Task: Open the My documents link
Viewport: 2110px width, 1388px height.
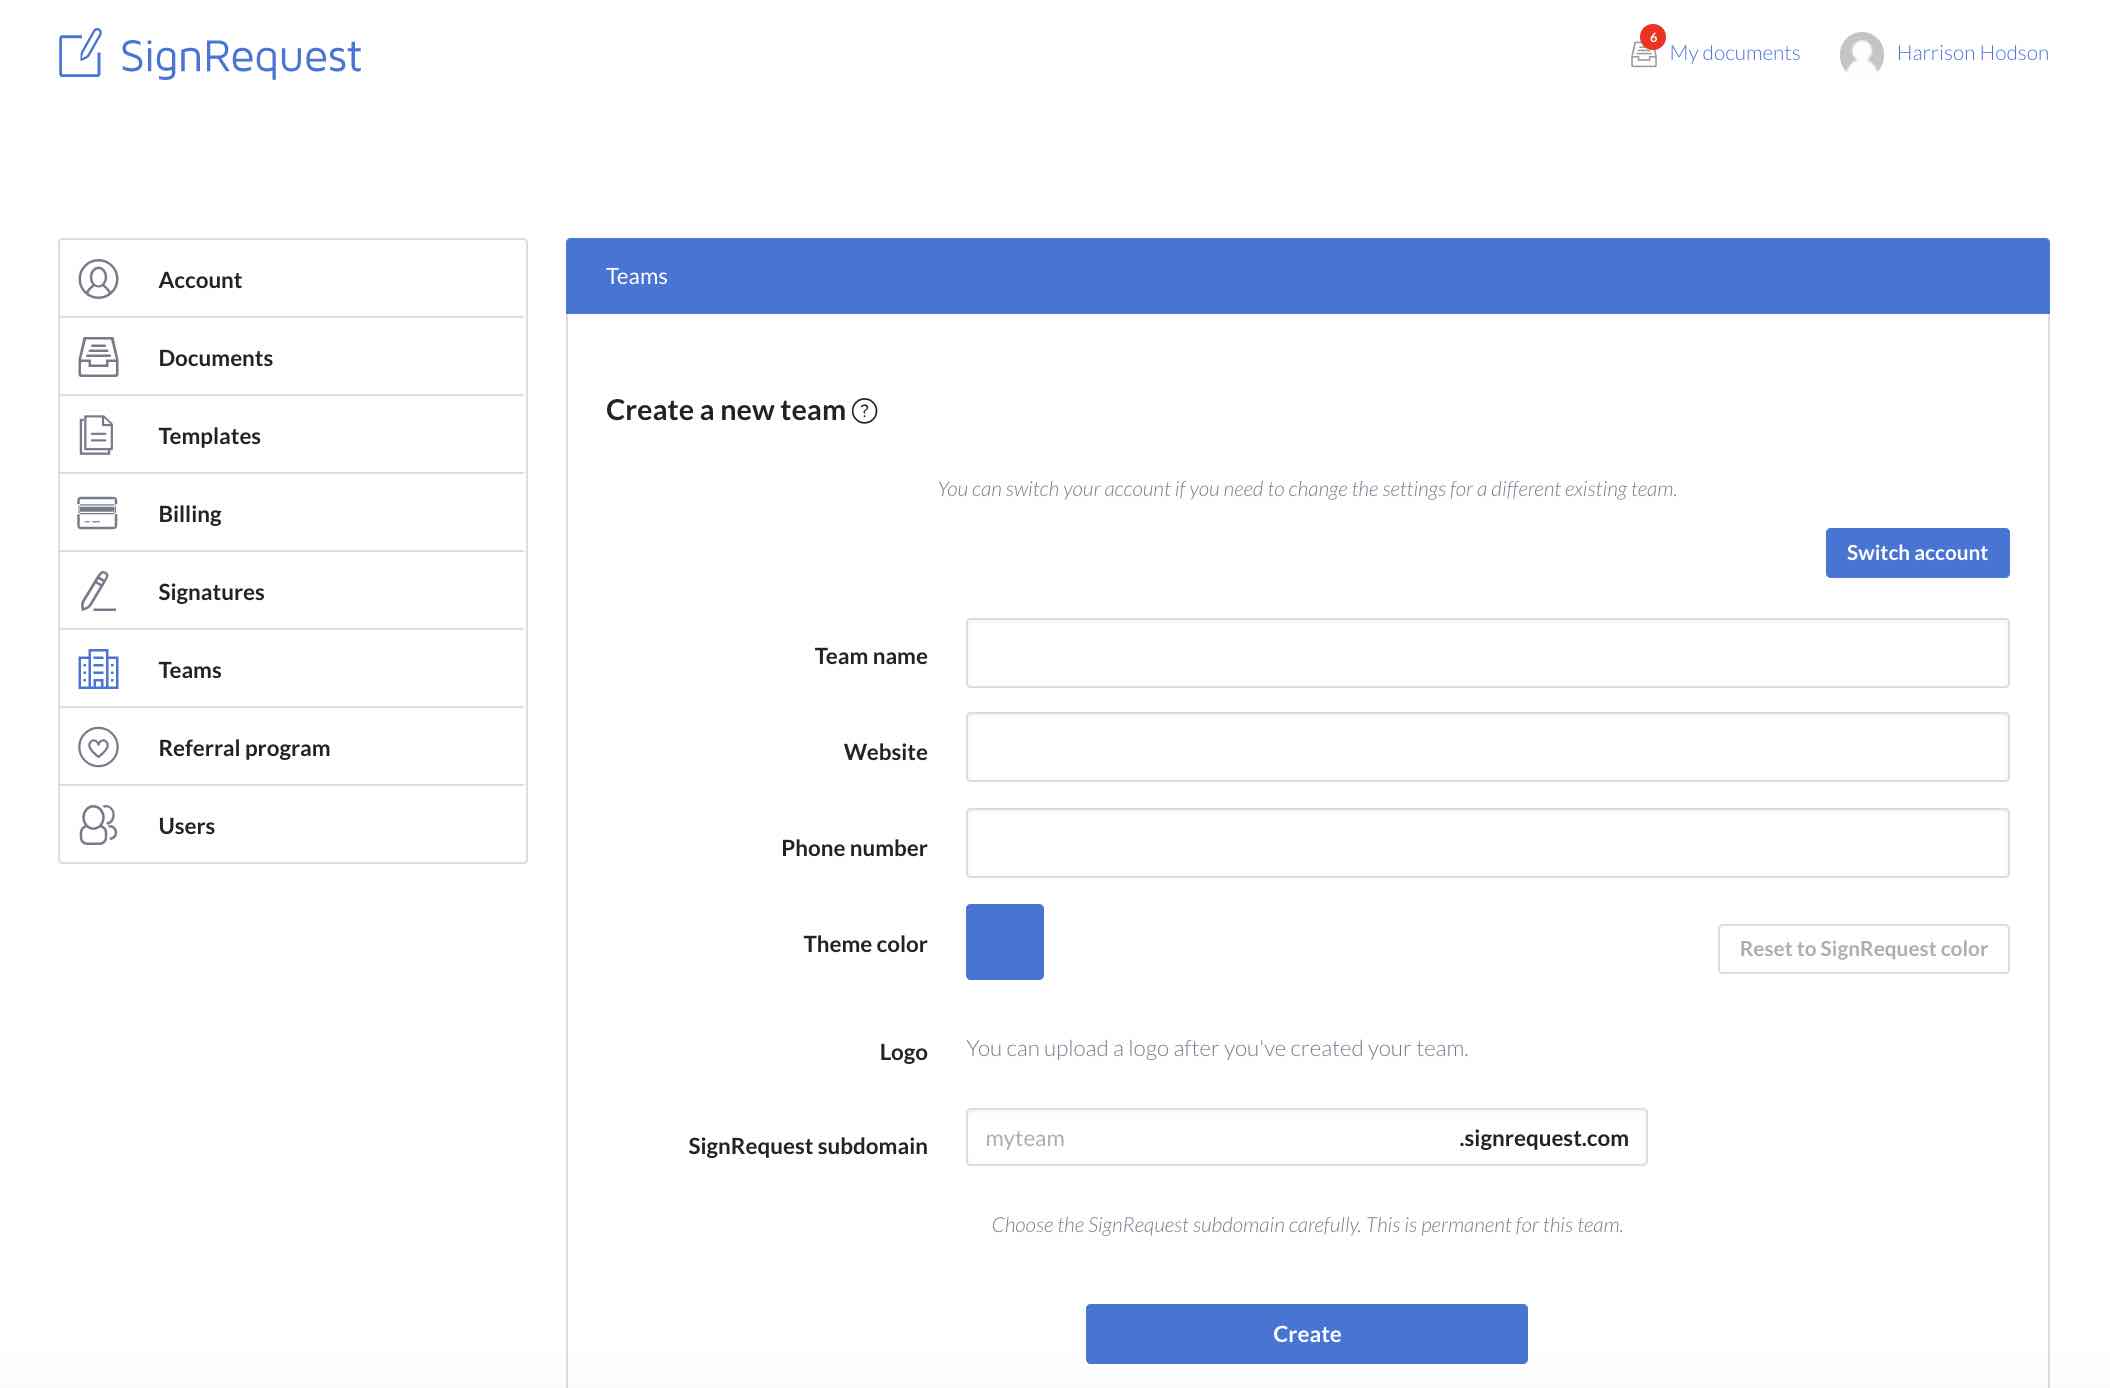Action: coord(1734,53)
